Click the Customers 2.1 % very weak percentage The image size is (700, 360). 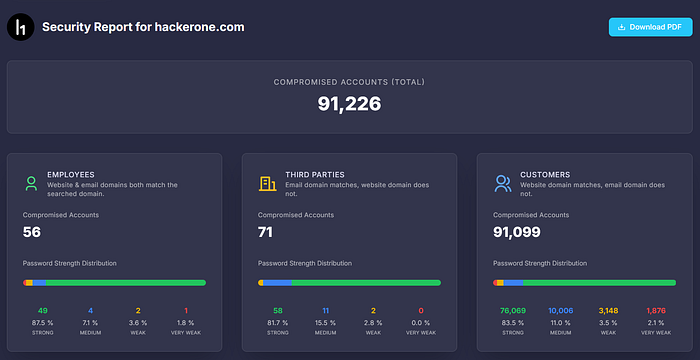coord(656,322)
